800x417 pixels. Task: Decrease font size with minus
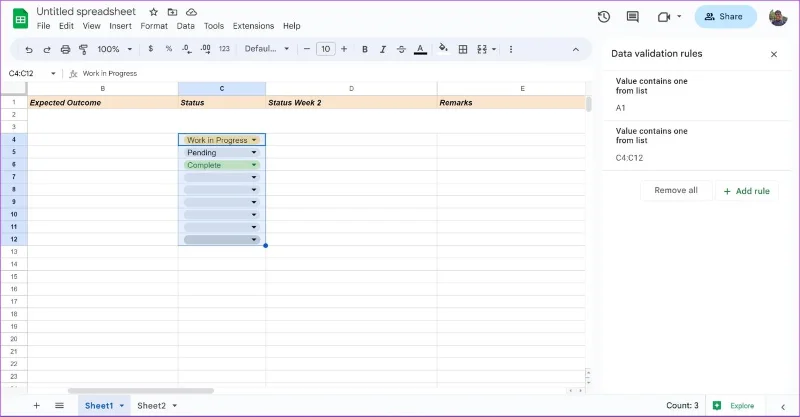[307, 49]
